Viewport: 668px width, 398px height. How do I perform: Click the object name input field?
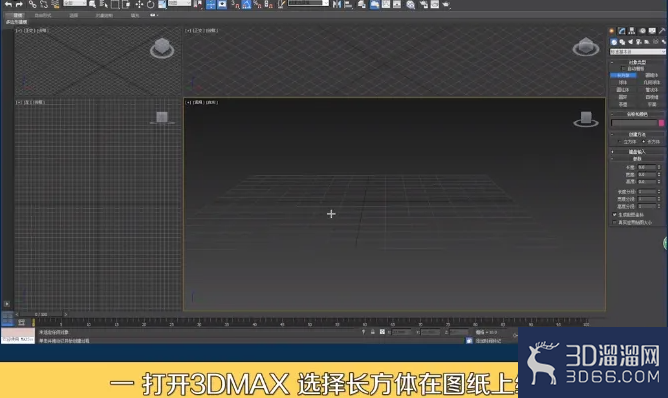634,123
